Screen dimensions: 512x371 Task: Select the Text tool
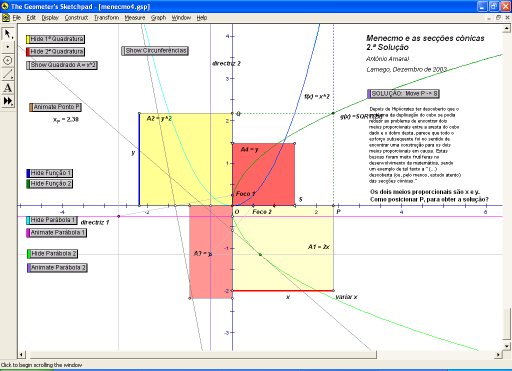point(8,88)
